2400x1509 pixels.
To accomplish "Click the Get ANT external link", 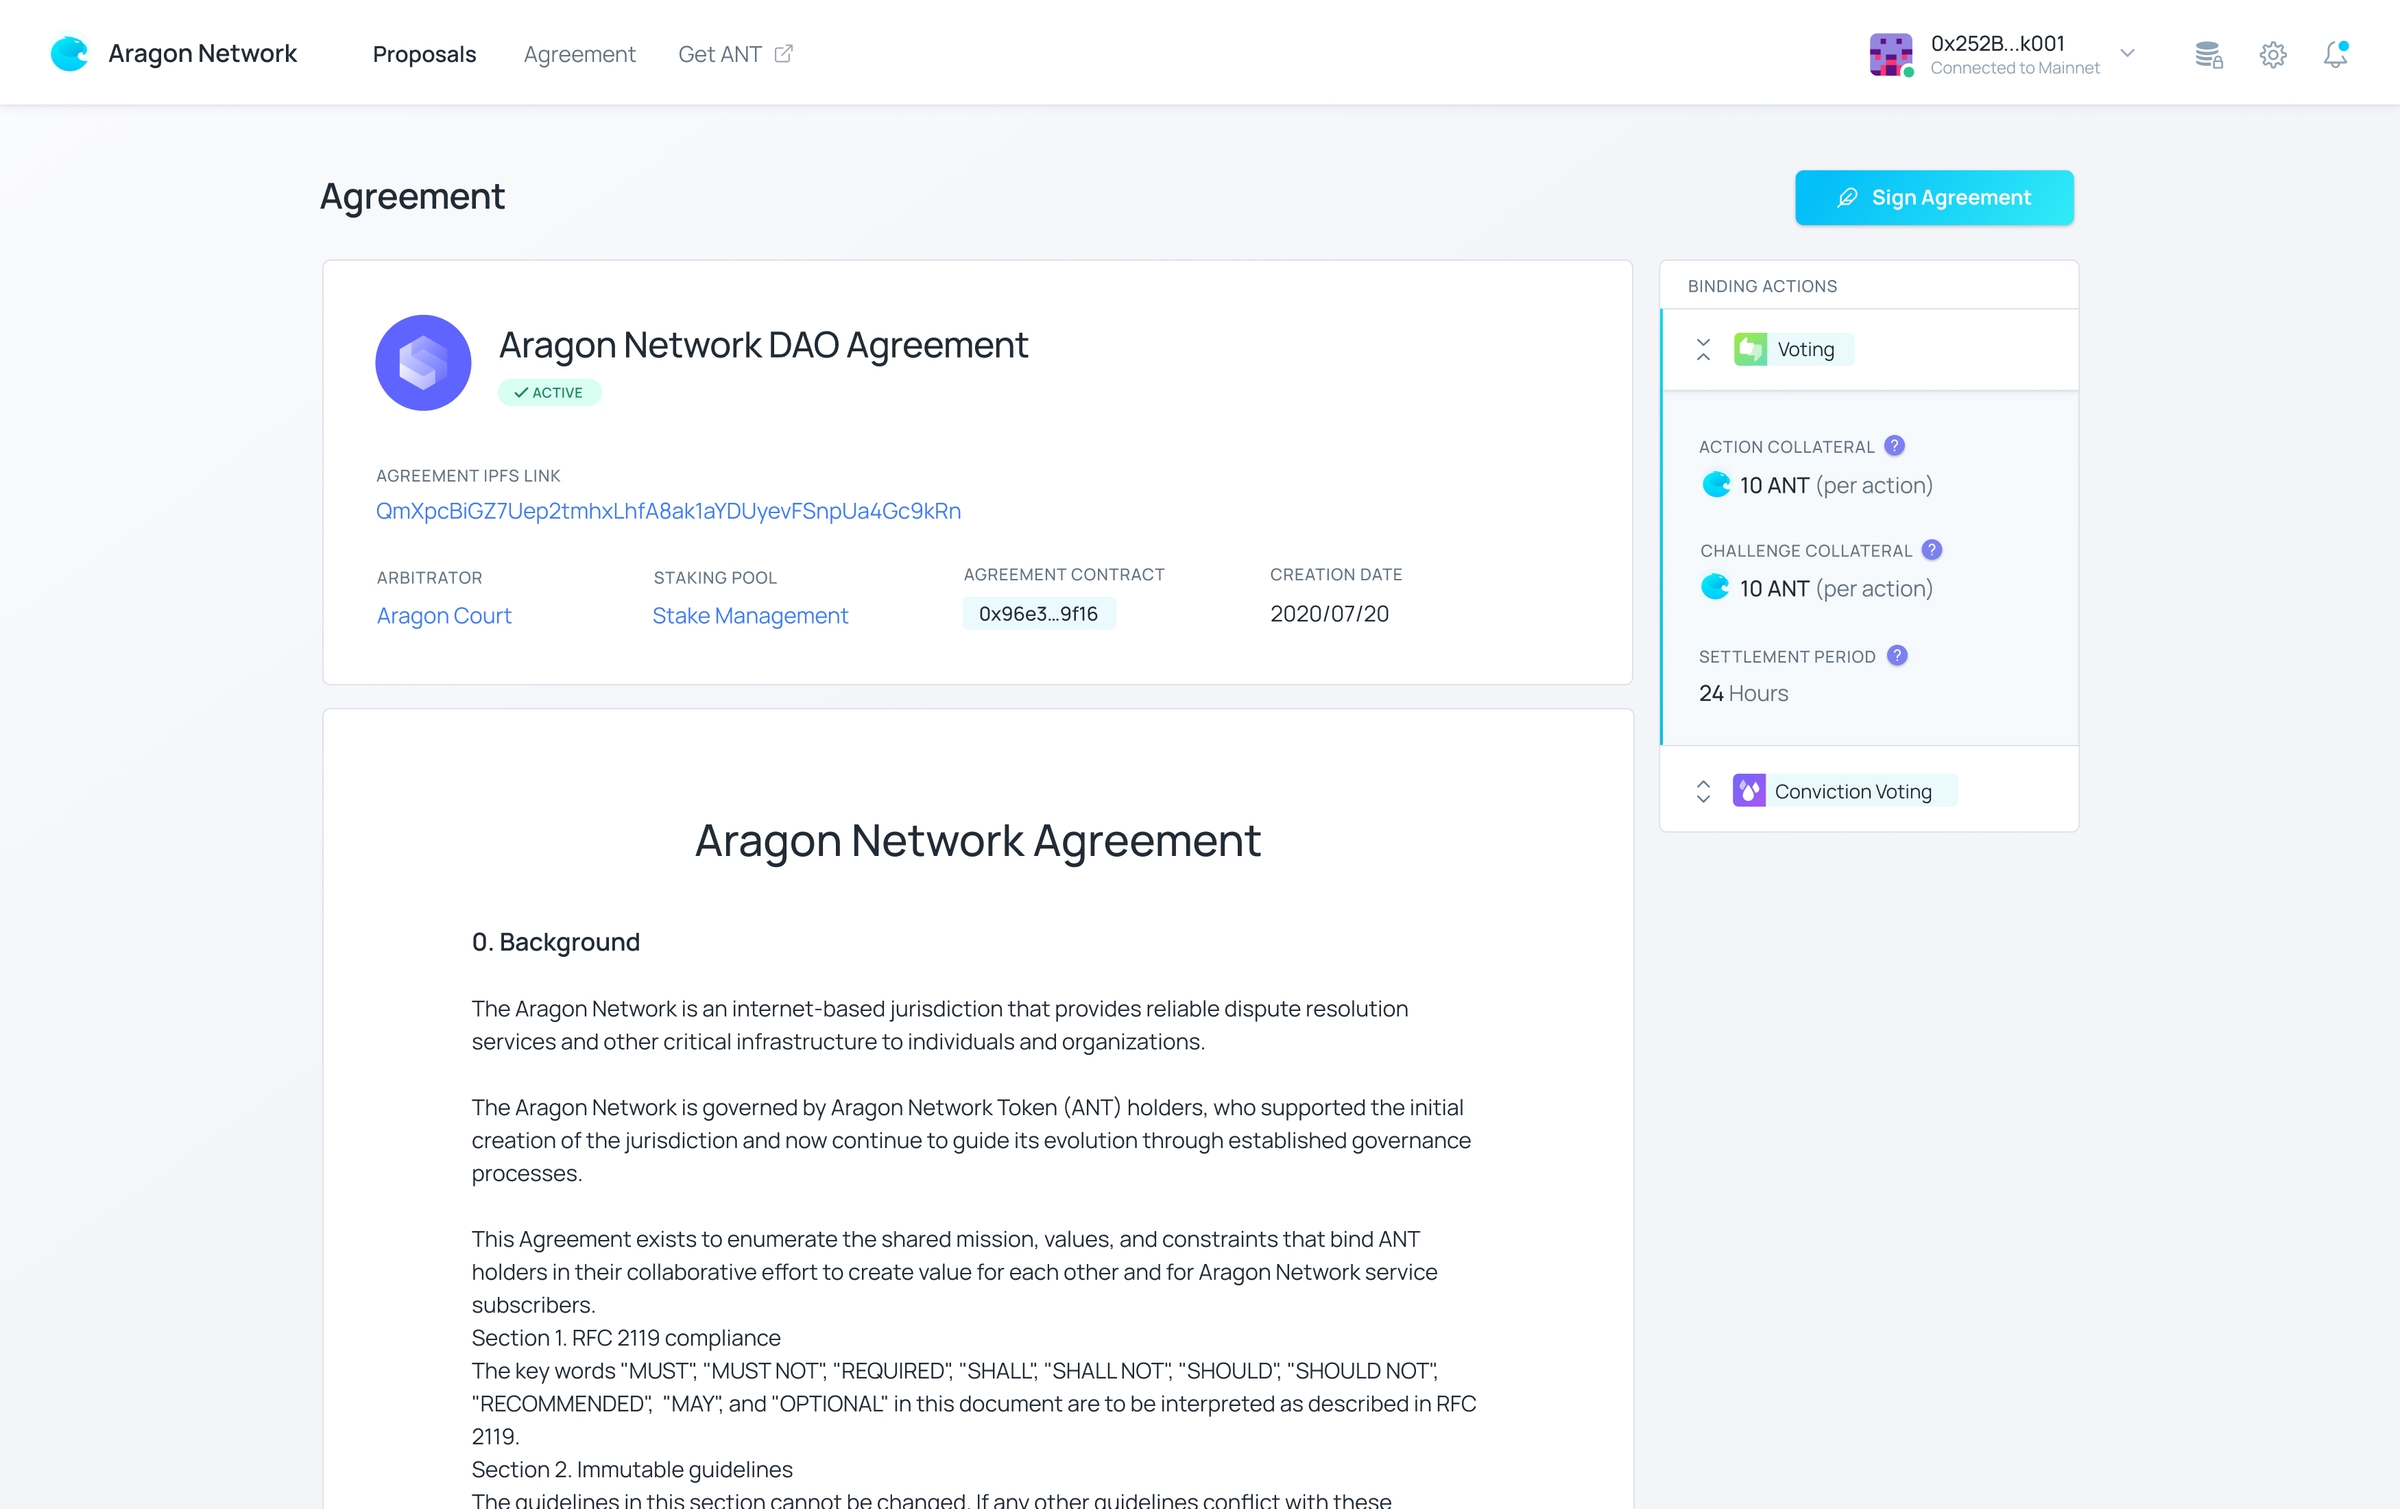I will tap(735, 54).
